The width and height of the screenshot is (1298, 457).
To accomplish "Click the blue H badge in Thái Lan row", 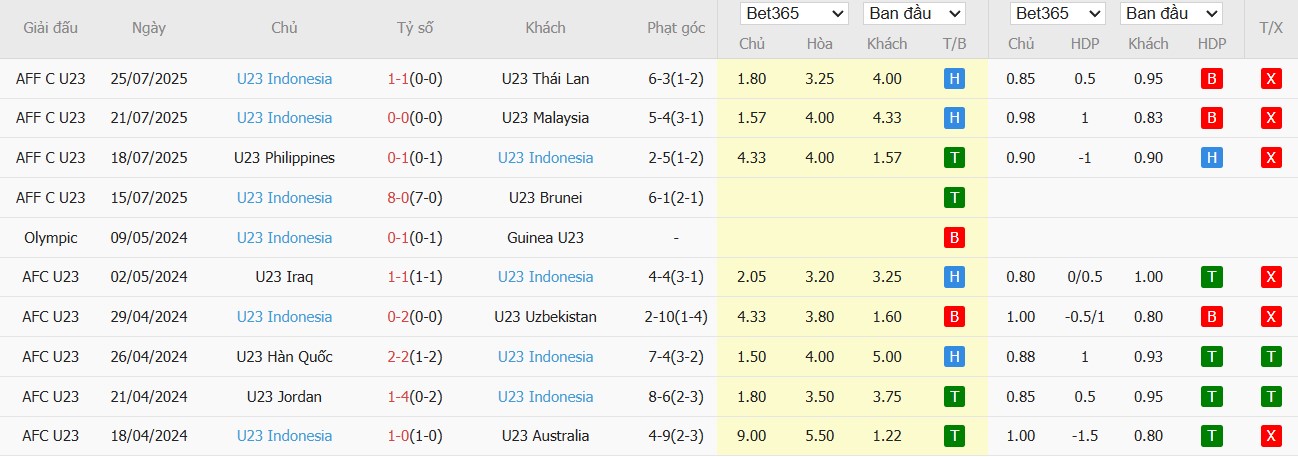I will pos(954,79).
